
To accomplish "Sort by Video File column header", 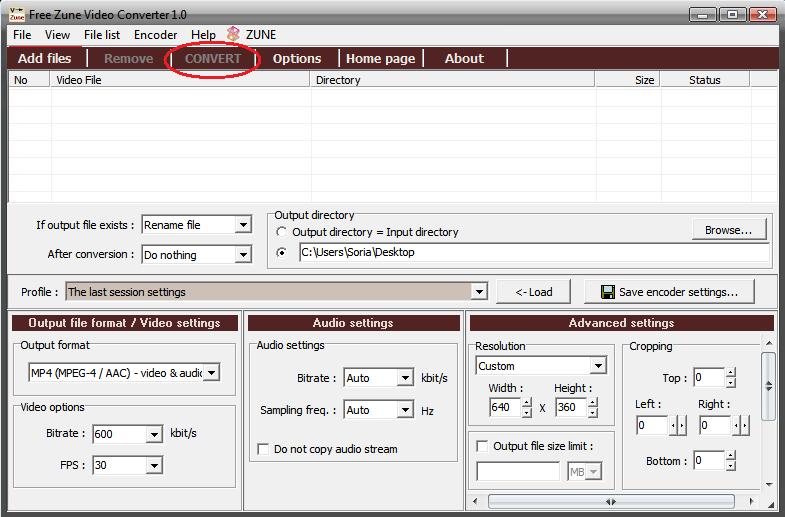I will click(x=180, y=80).
